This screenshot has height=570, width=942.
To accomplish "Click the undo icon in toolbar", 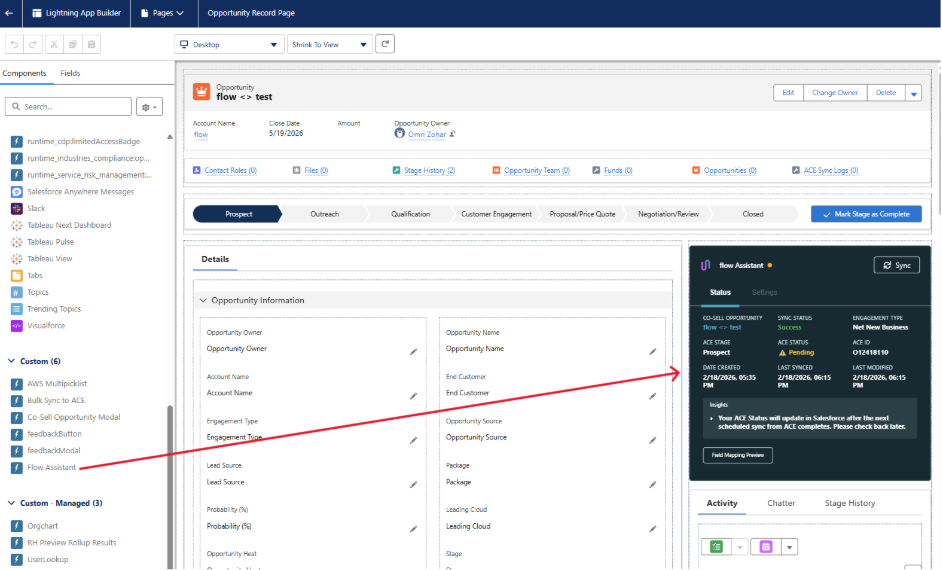I will point(14,45).
